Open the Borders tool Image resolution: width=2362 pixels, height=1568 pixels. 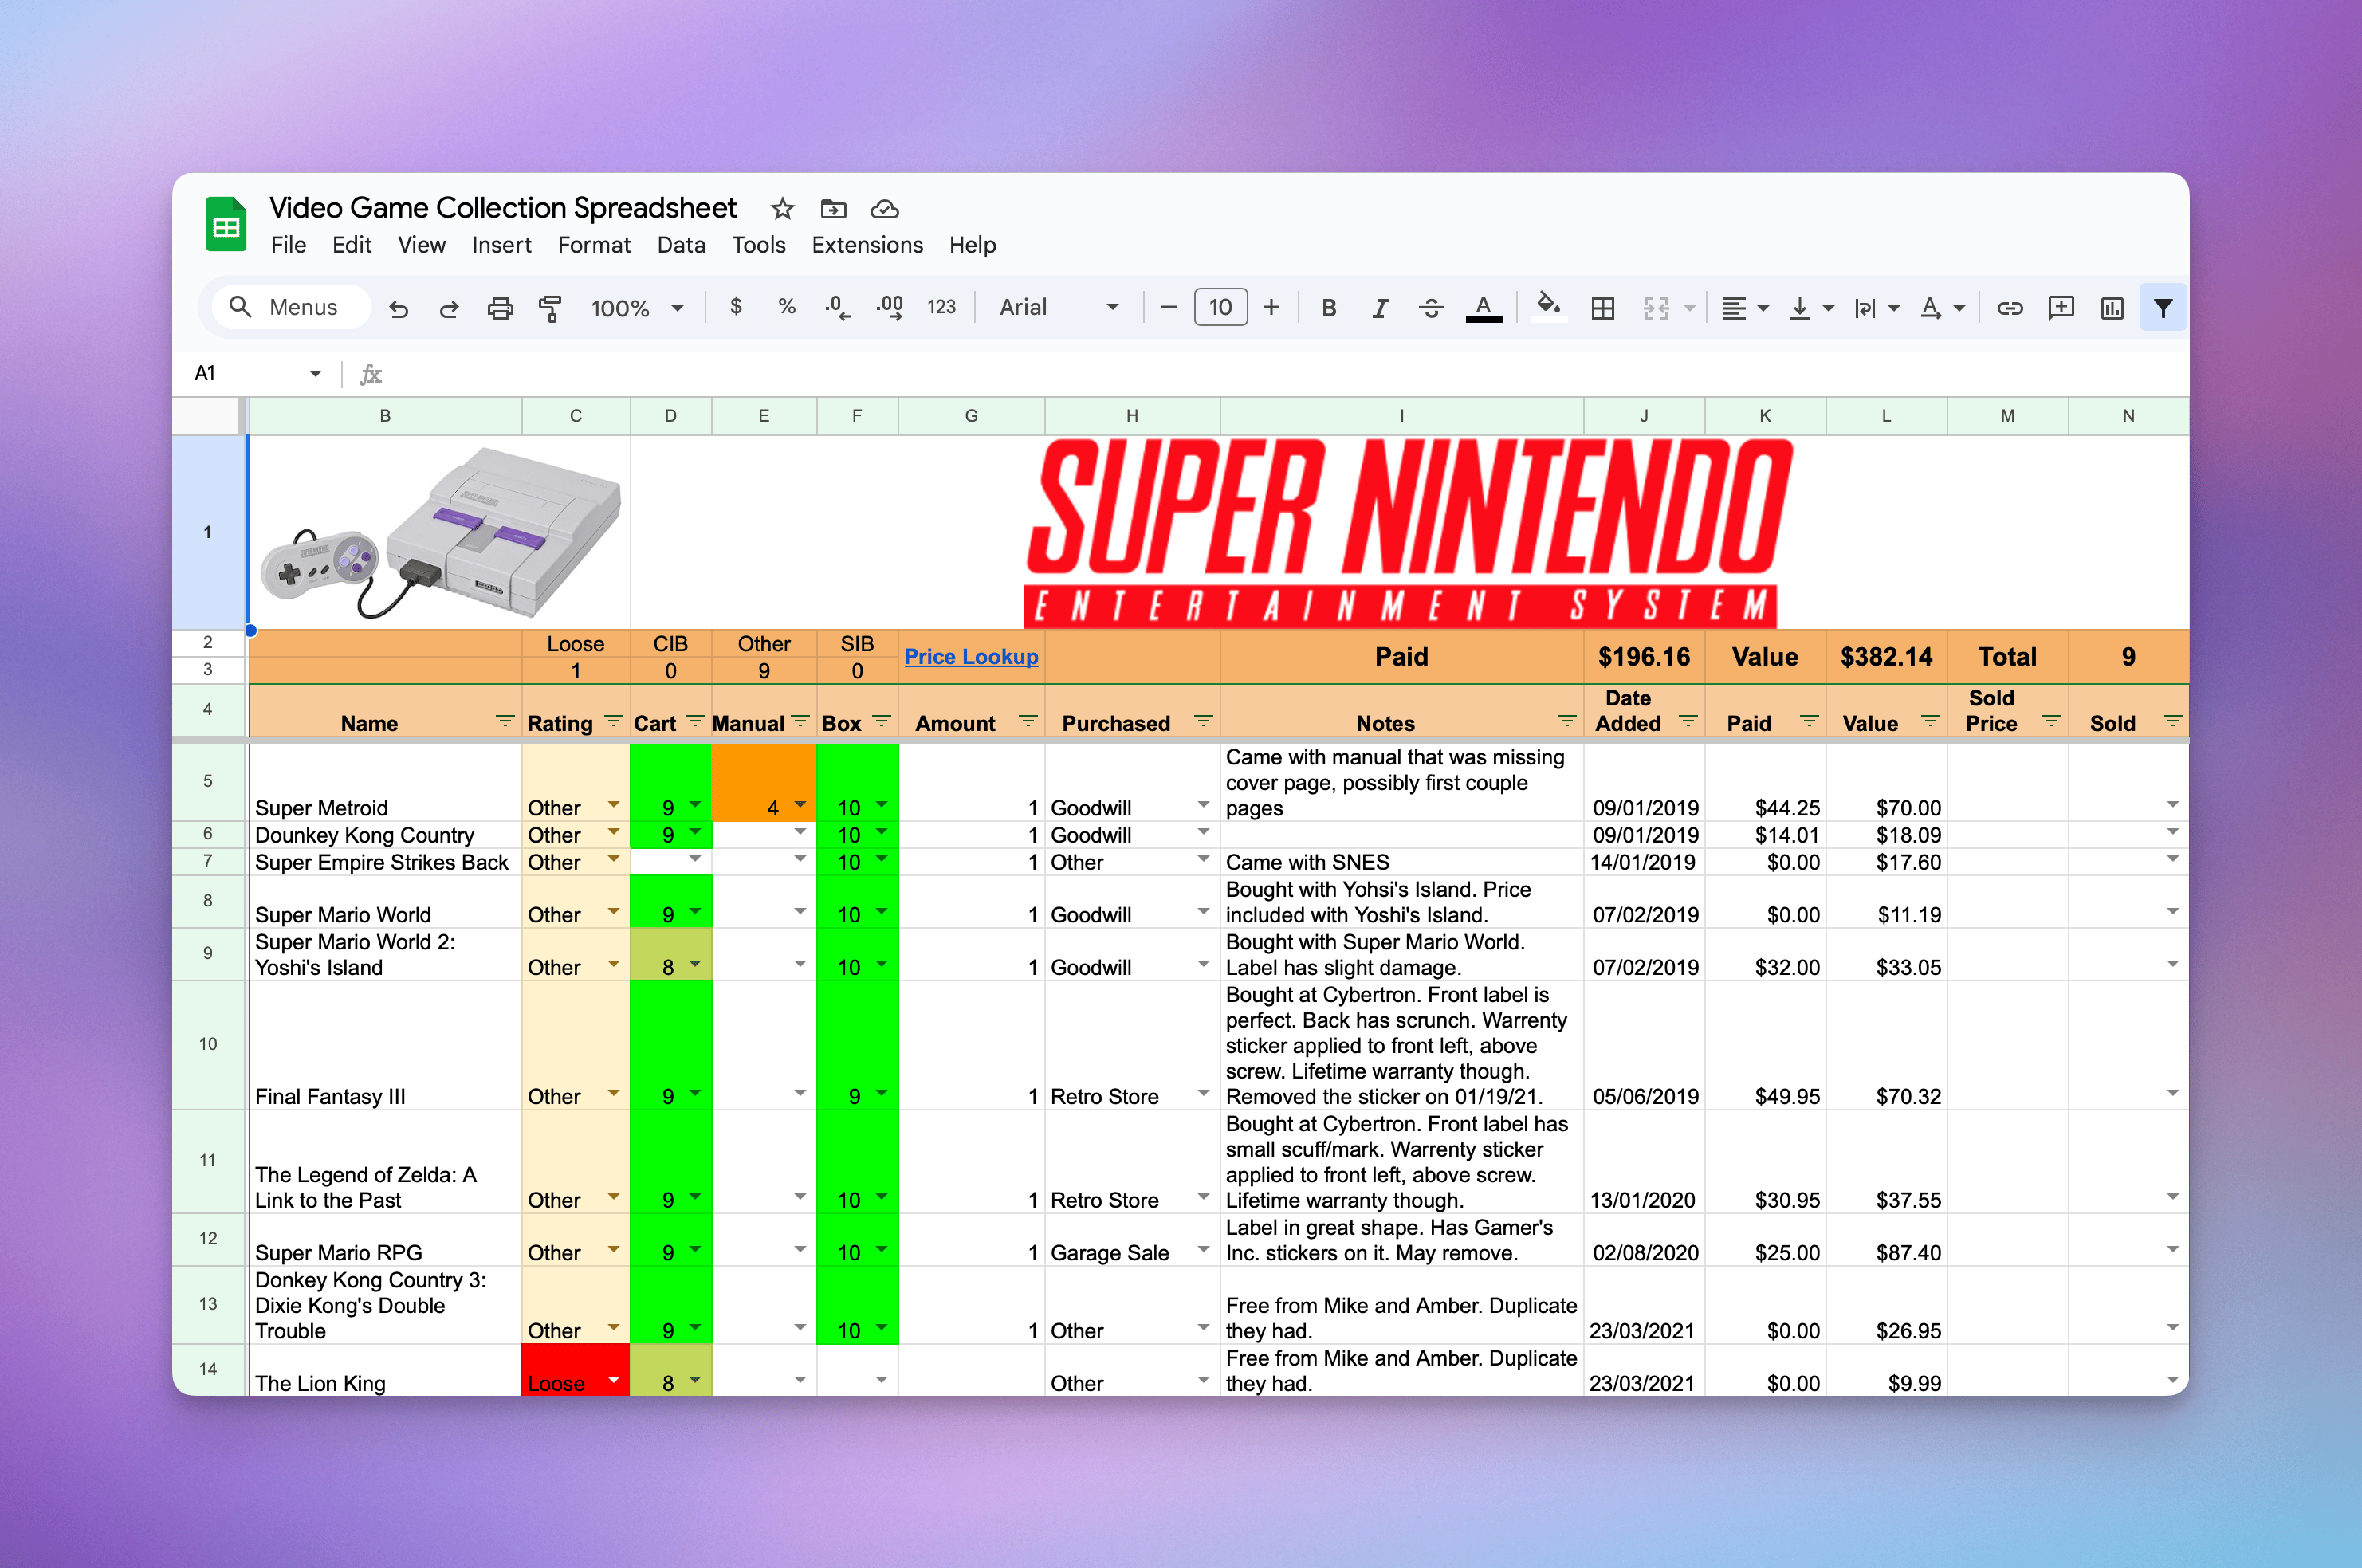coord(1602,308)
